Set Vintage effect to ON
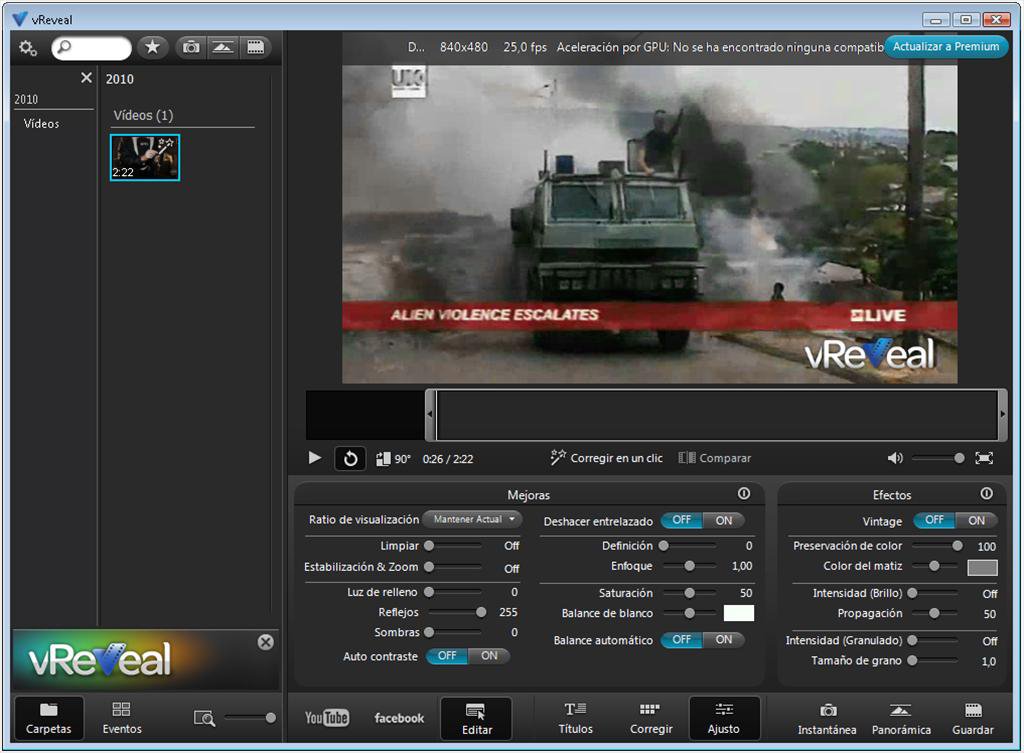Viewport: 1024px width, 753px height. [976, 521]
